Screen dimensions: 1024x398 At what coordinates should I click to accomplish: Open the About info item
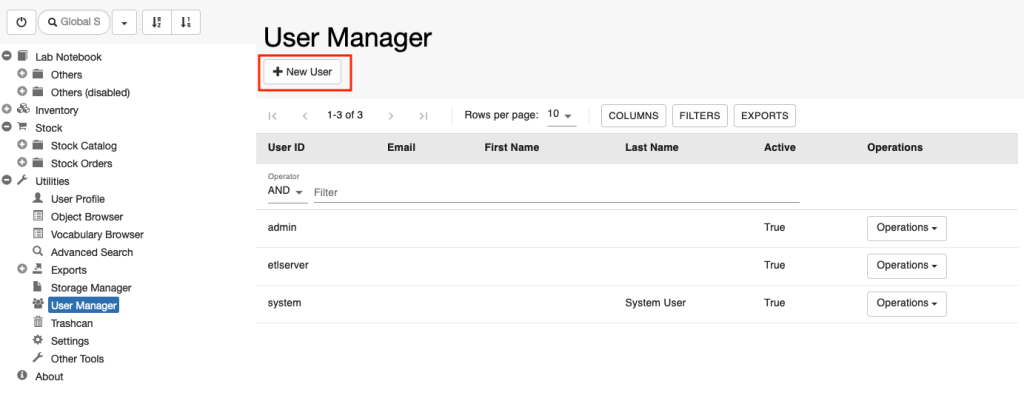[x=49, y=376]
